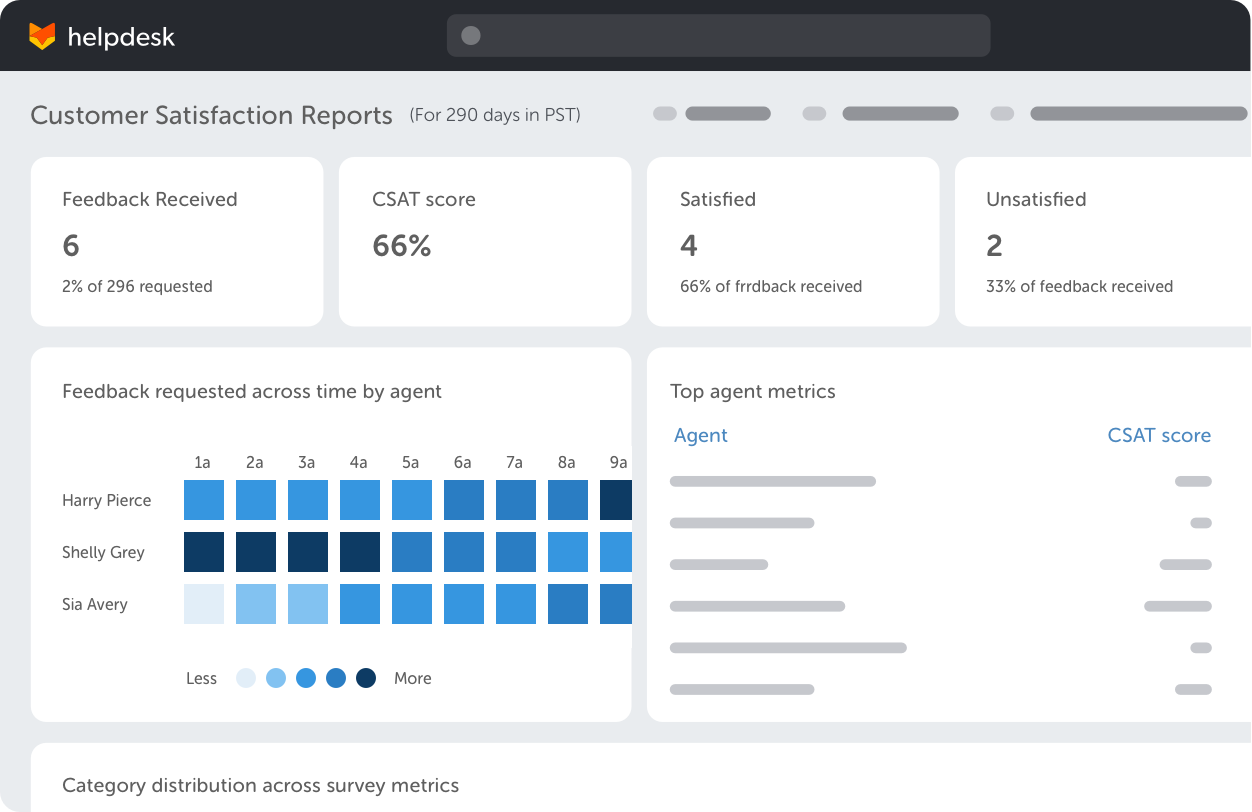The width and height of the screenshot is (1252, 812).
Task: Click 'Category distribution across survey metrics' title
Action: [x=260, y=785]
